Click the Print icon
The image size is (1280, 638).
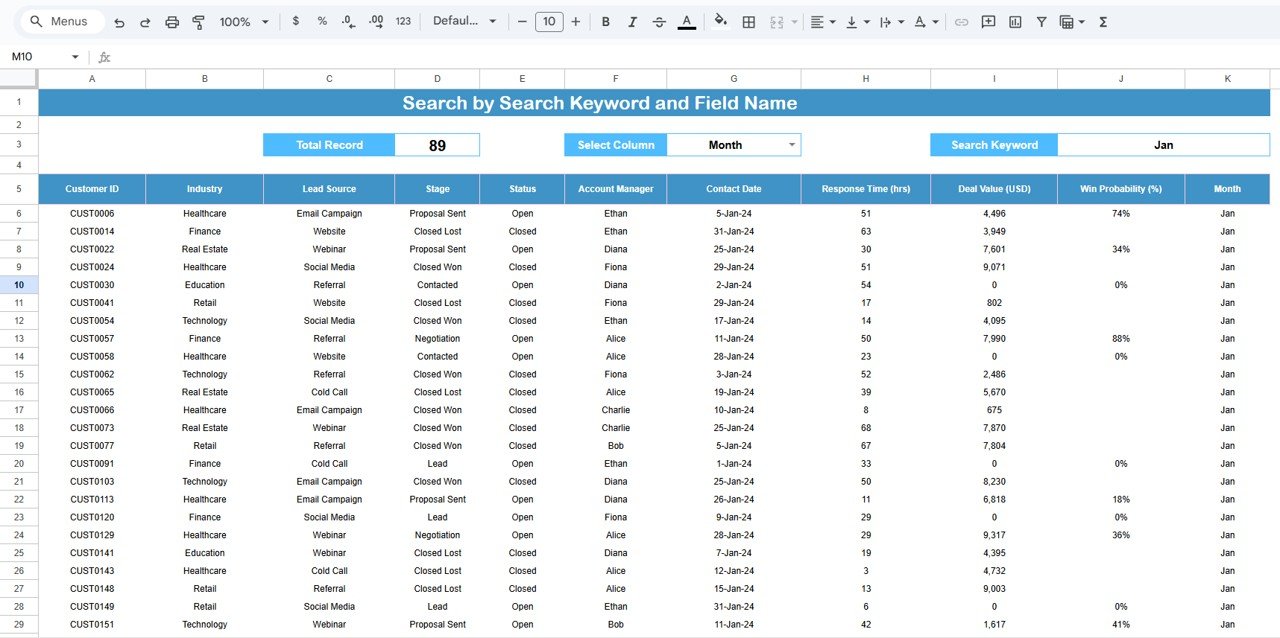[x=172, y=22]
